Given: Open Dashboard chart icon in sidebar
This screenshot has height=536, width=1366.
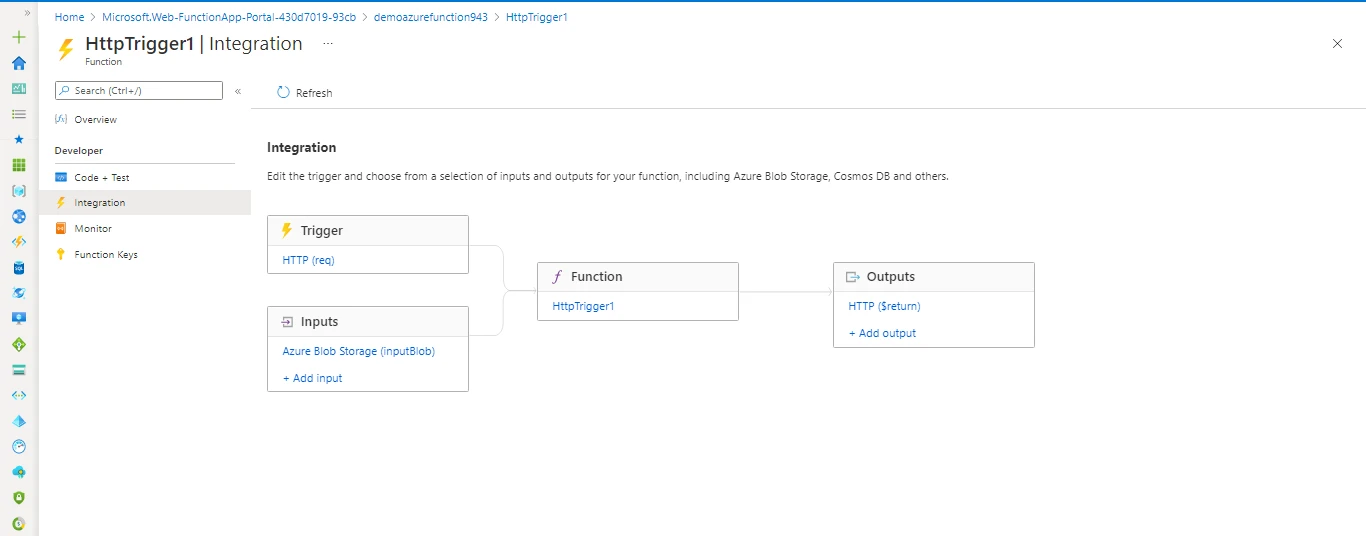Looking at the screenshot, I should point(18,88).
